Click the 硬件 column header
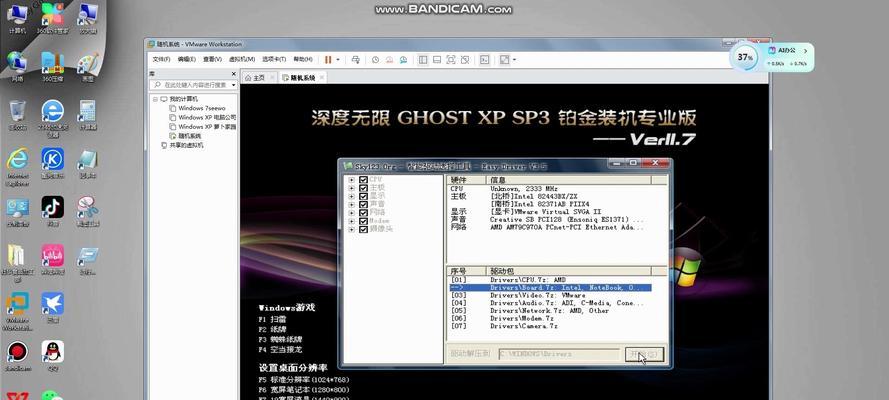889x400 pixels. [x=467, y=180]
